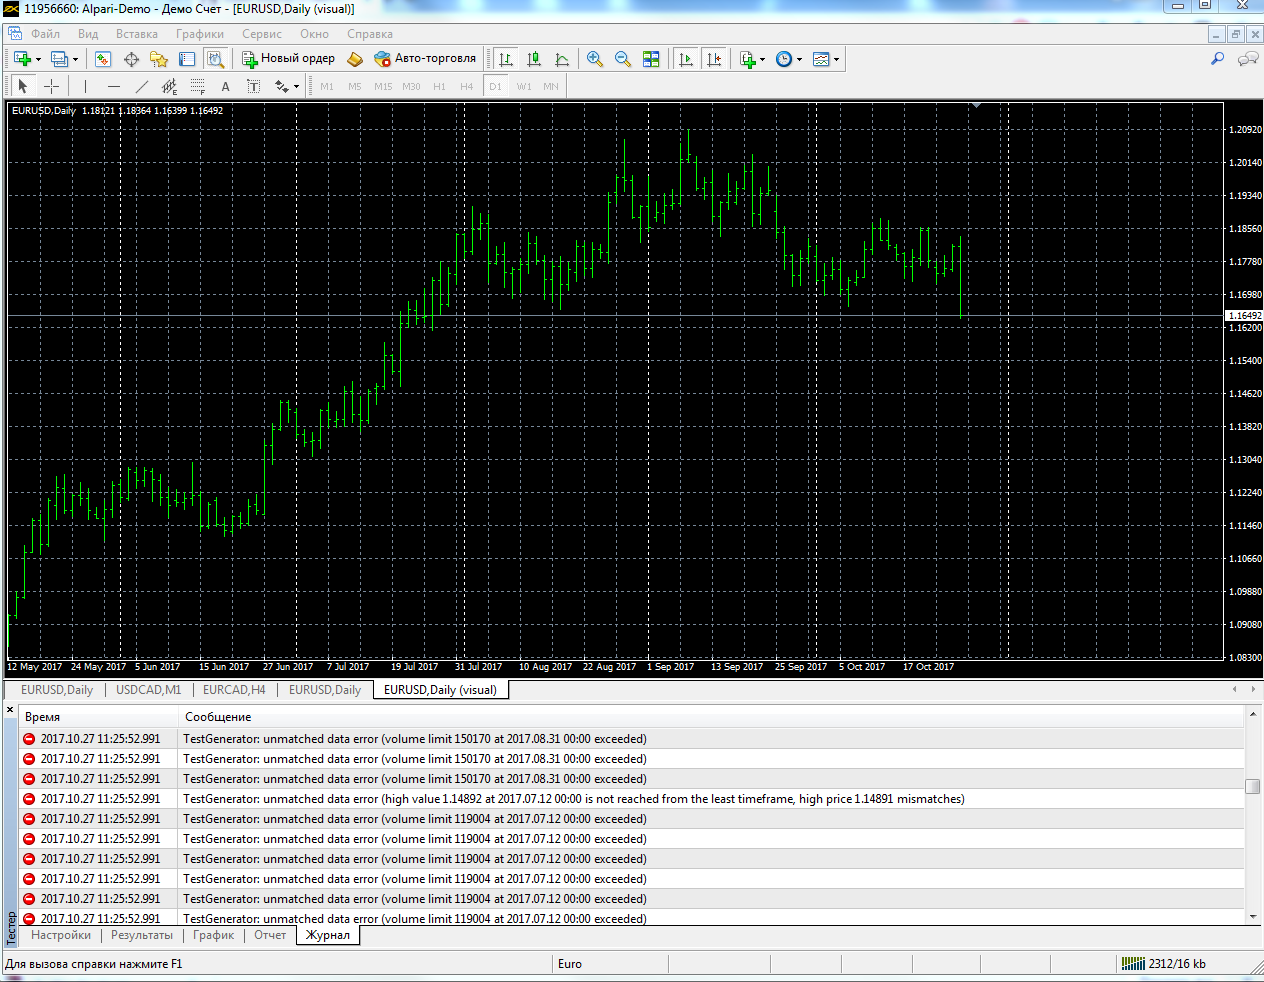Open the USDCAD,M1 chart tab
Viewport: 1264px width, 982px height.
click(x=149, y=690)
